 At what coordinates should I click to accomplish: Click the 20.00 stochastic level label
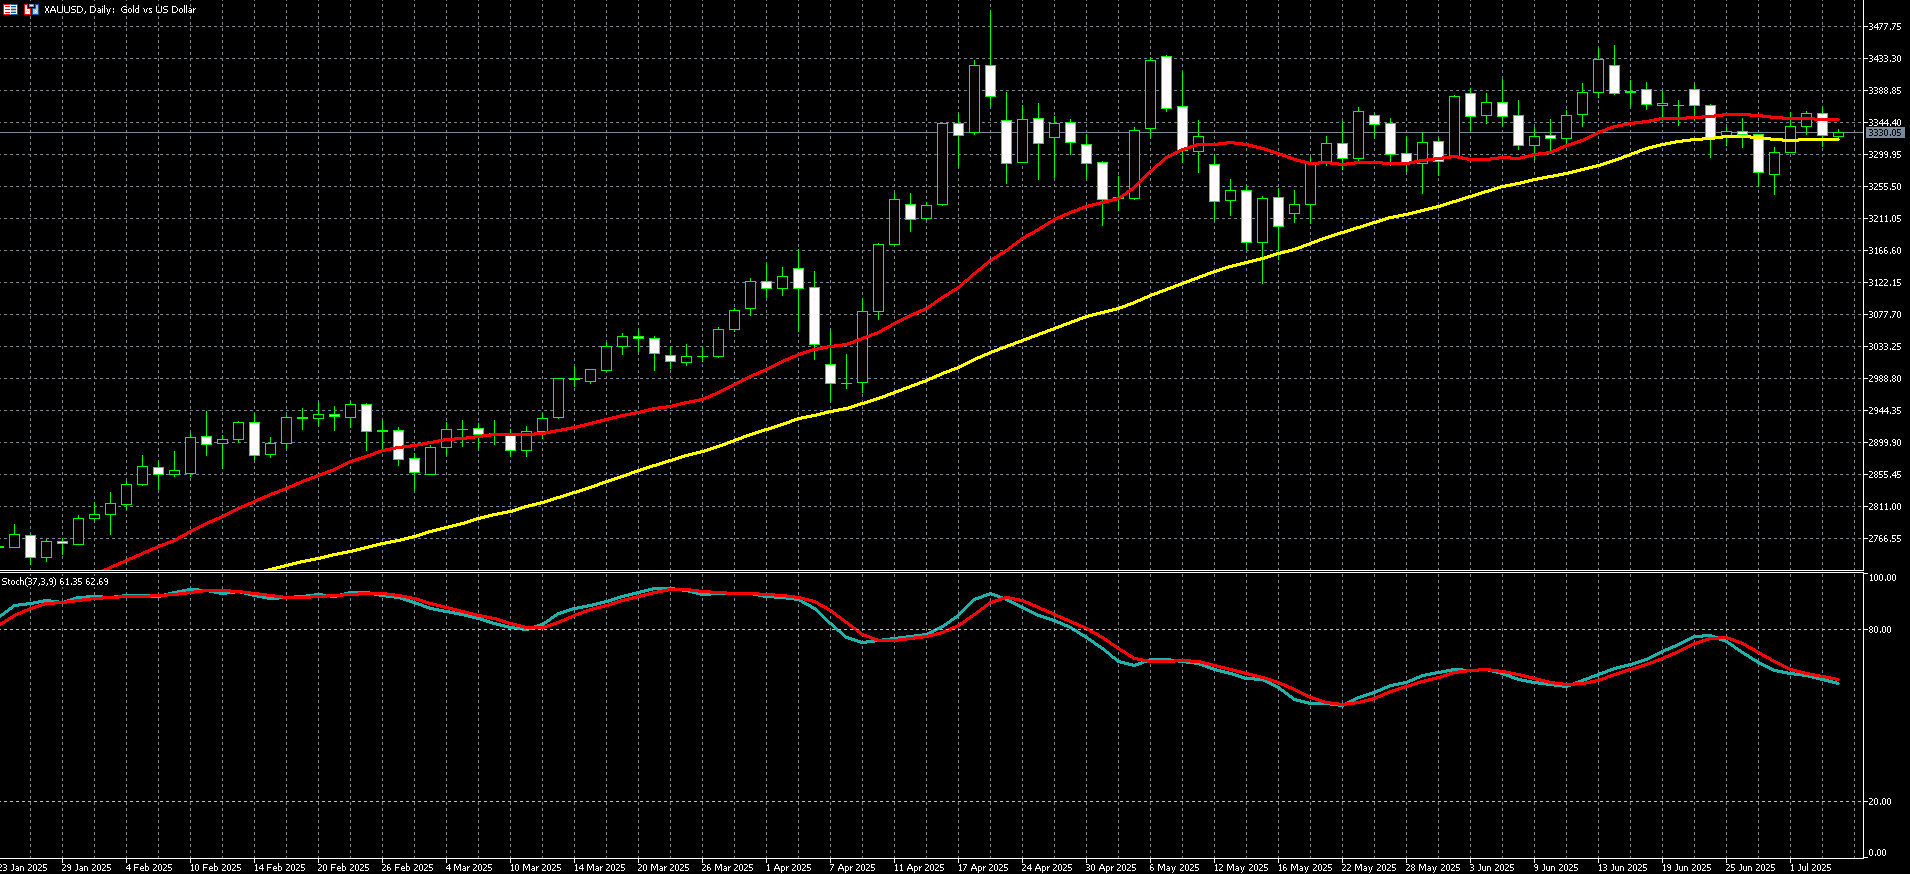pos(1881,802)
